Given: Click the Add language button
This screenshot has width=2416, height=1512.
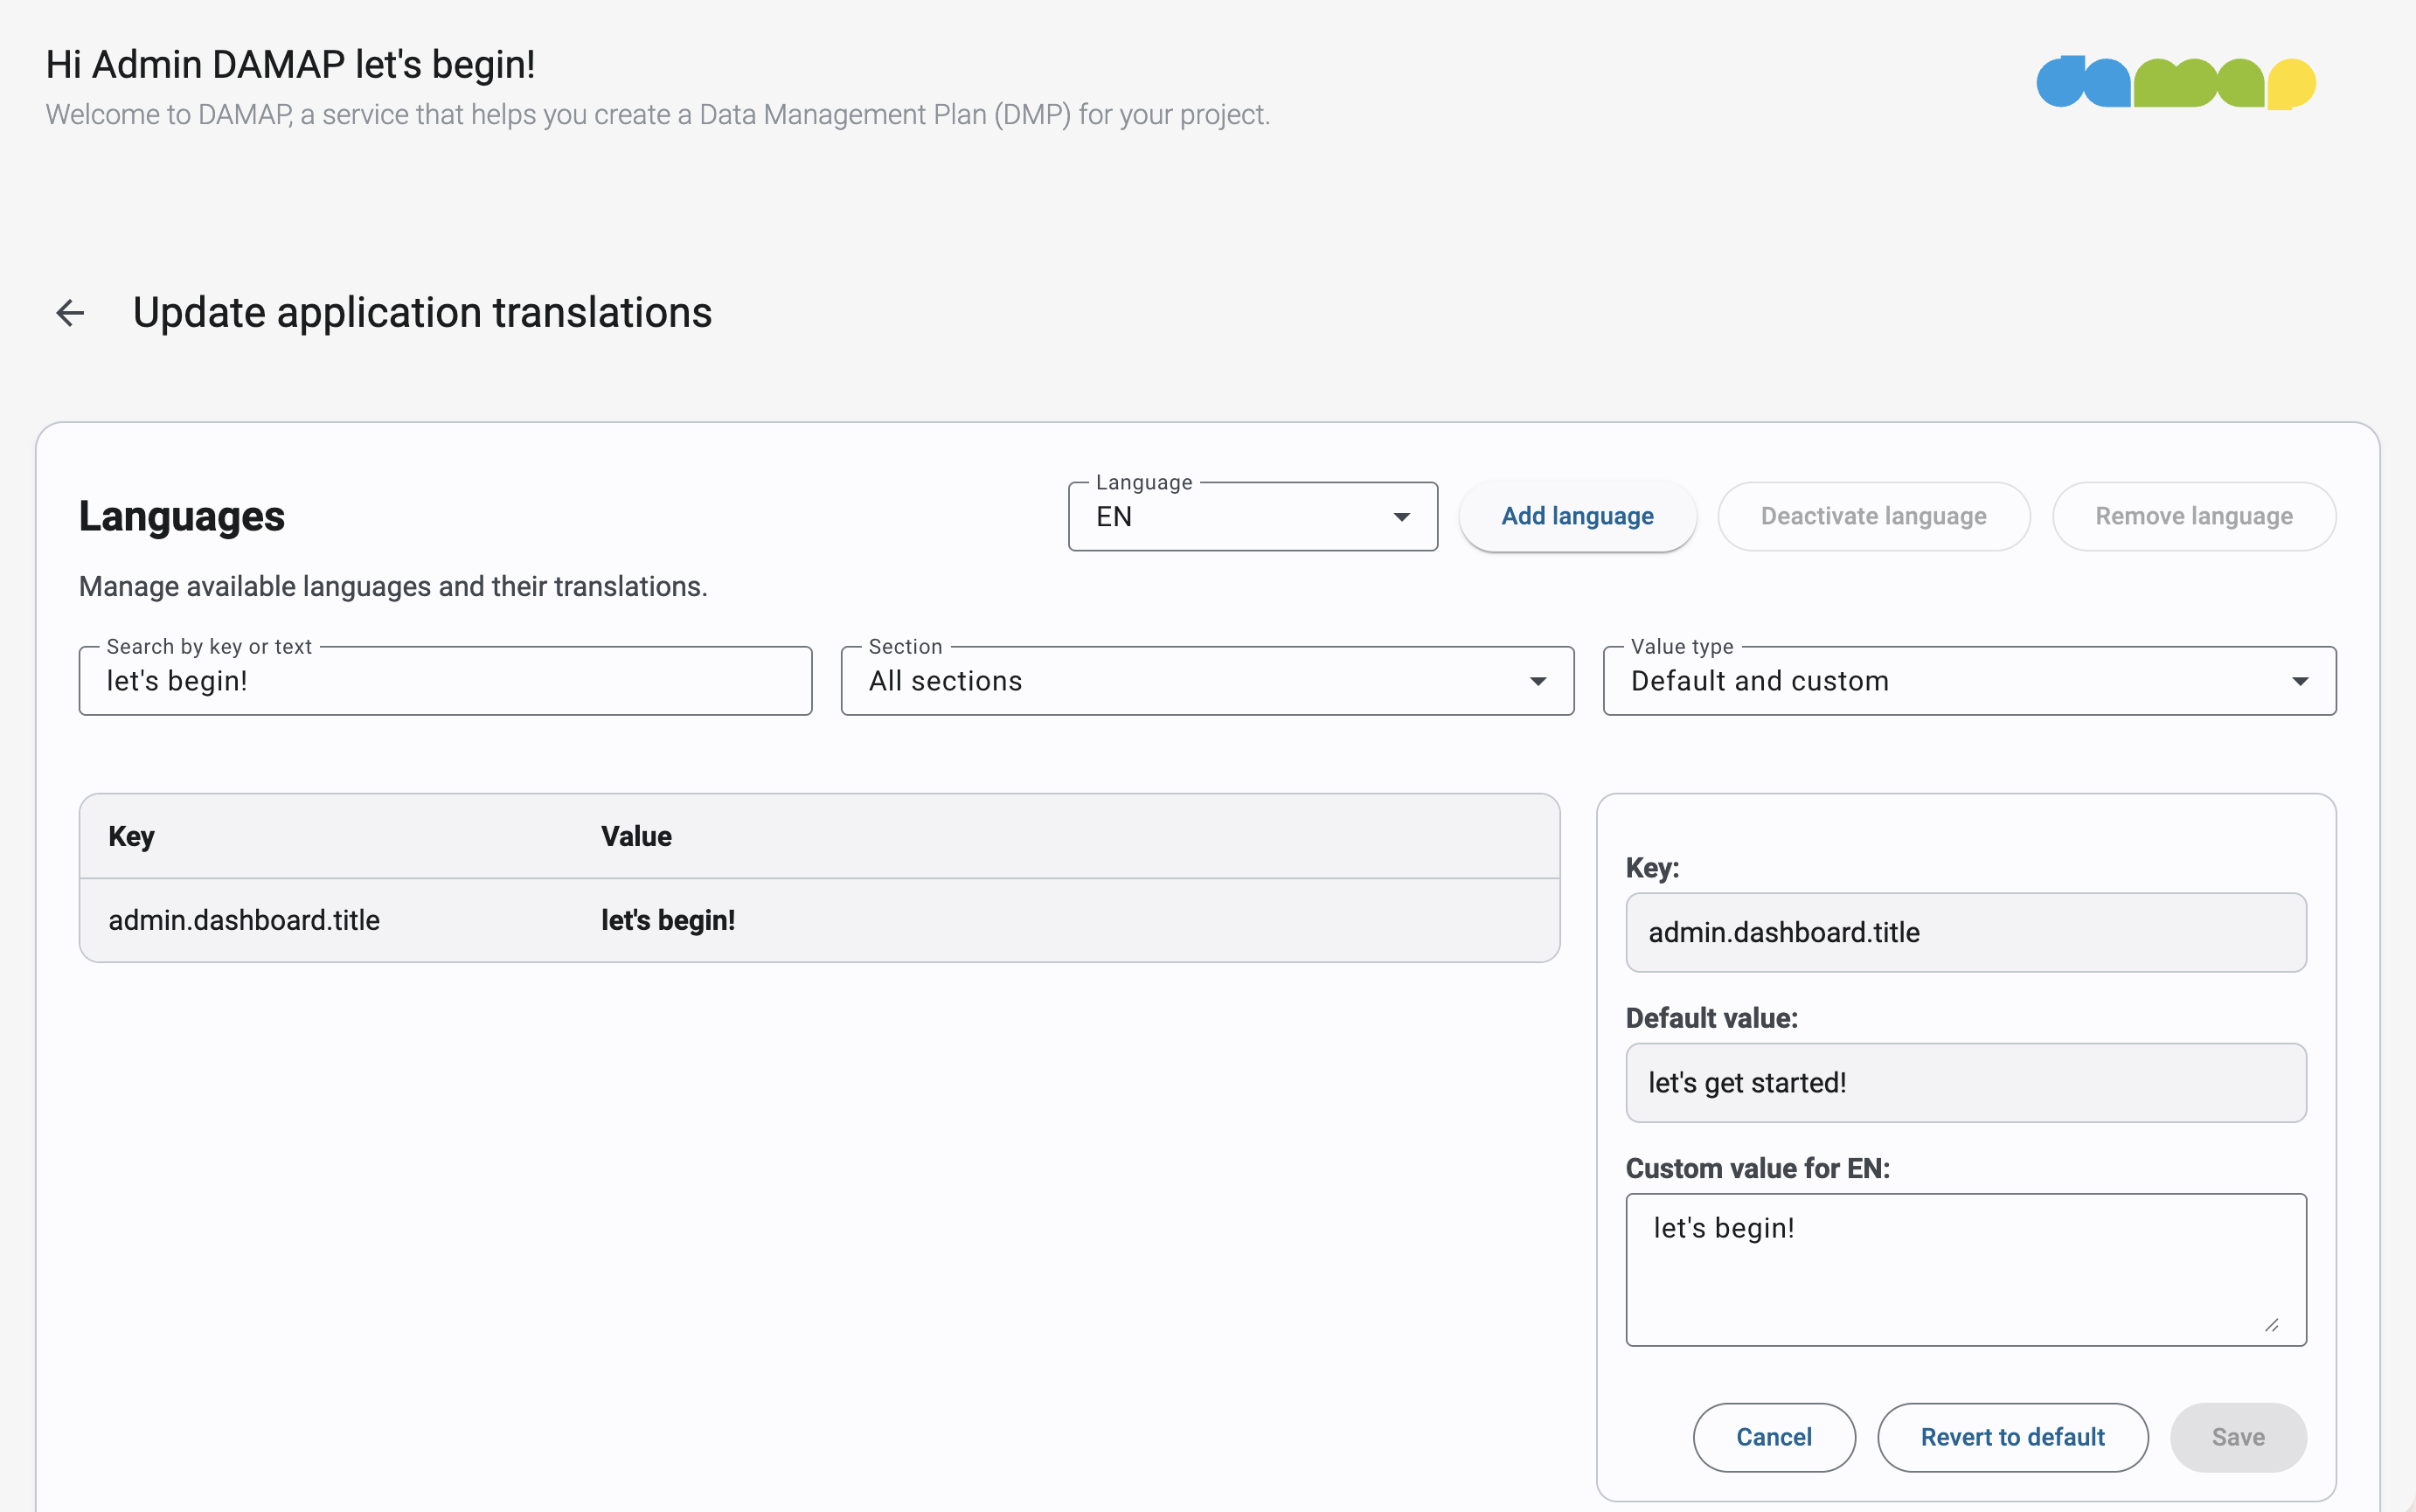Looking at the screenshot, I should pyautogui.click(x=1577, y=516).
